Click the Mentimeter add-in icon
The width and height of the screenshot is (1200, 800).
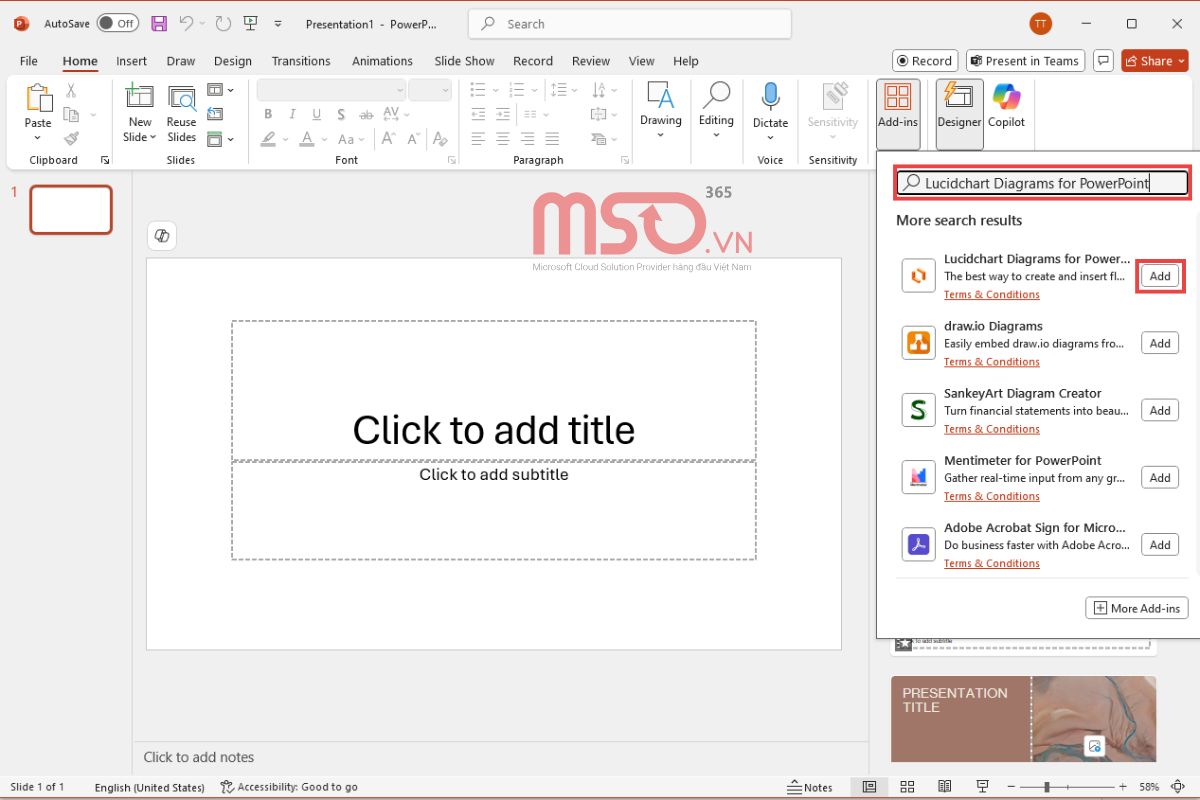coord(918,477)
